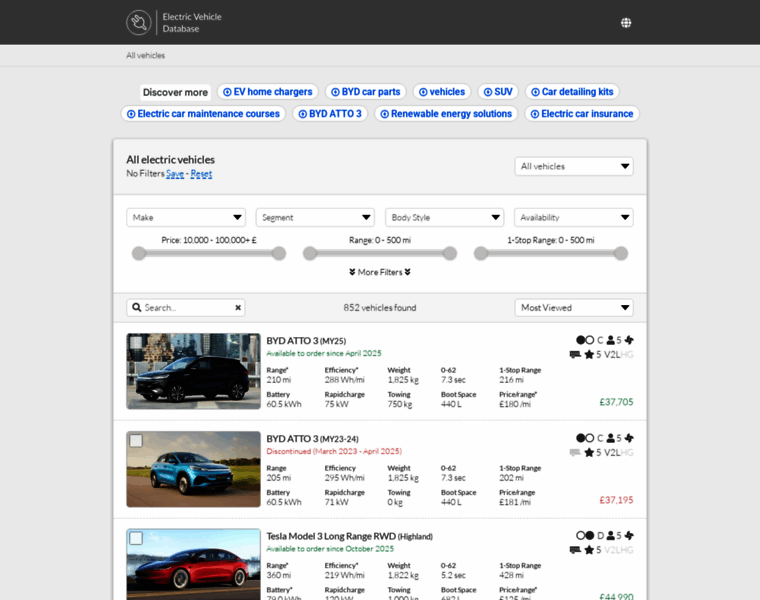Viewport: 760px width, 600px height.
Task: Open the Segment filter dropdown
Action: click(315, 218)
